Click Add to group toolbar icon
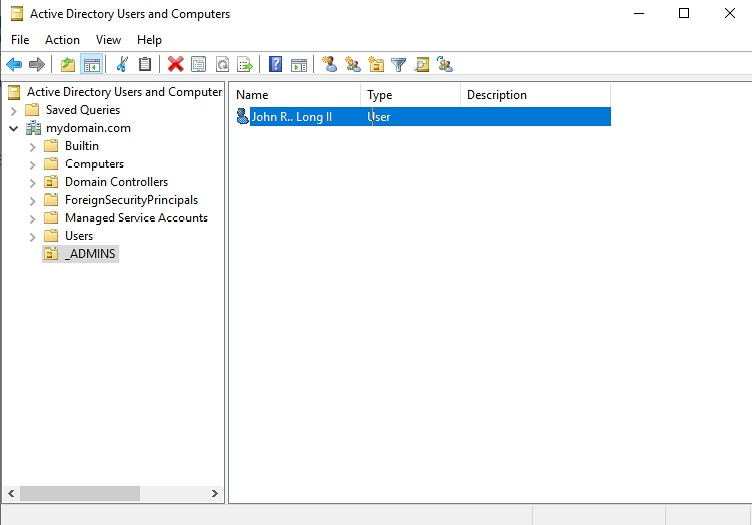 coord(445,64)
